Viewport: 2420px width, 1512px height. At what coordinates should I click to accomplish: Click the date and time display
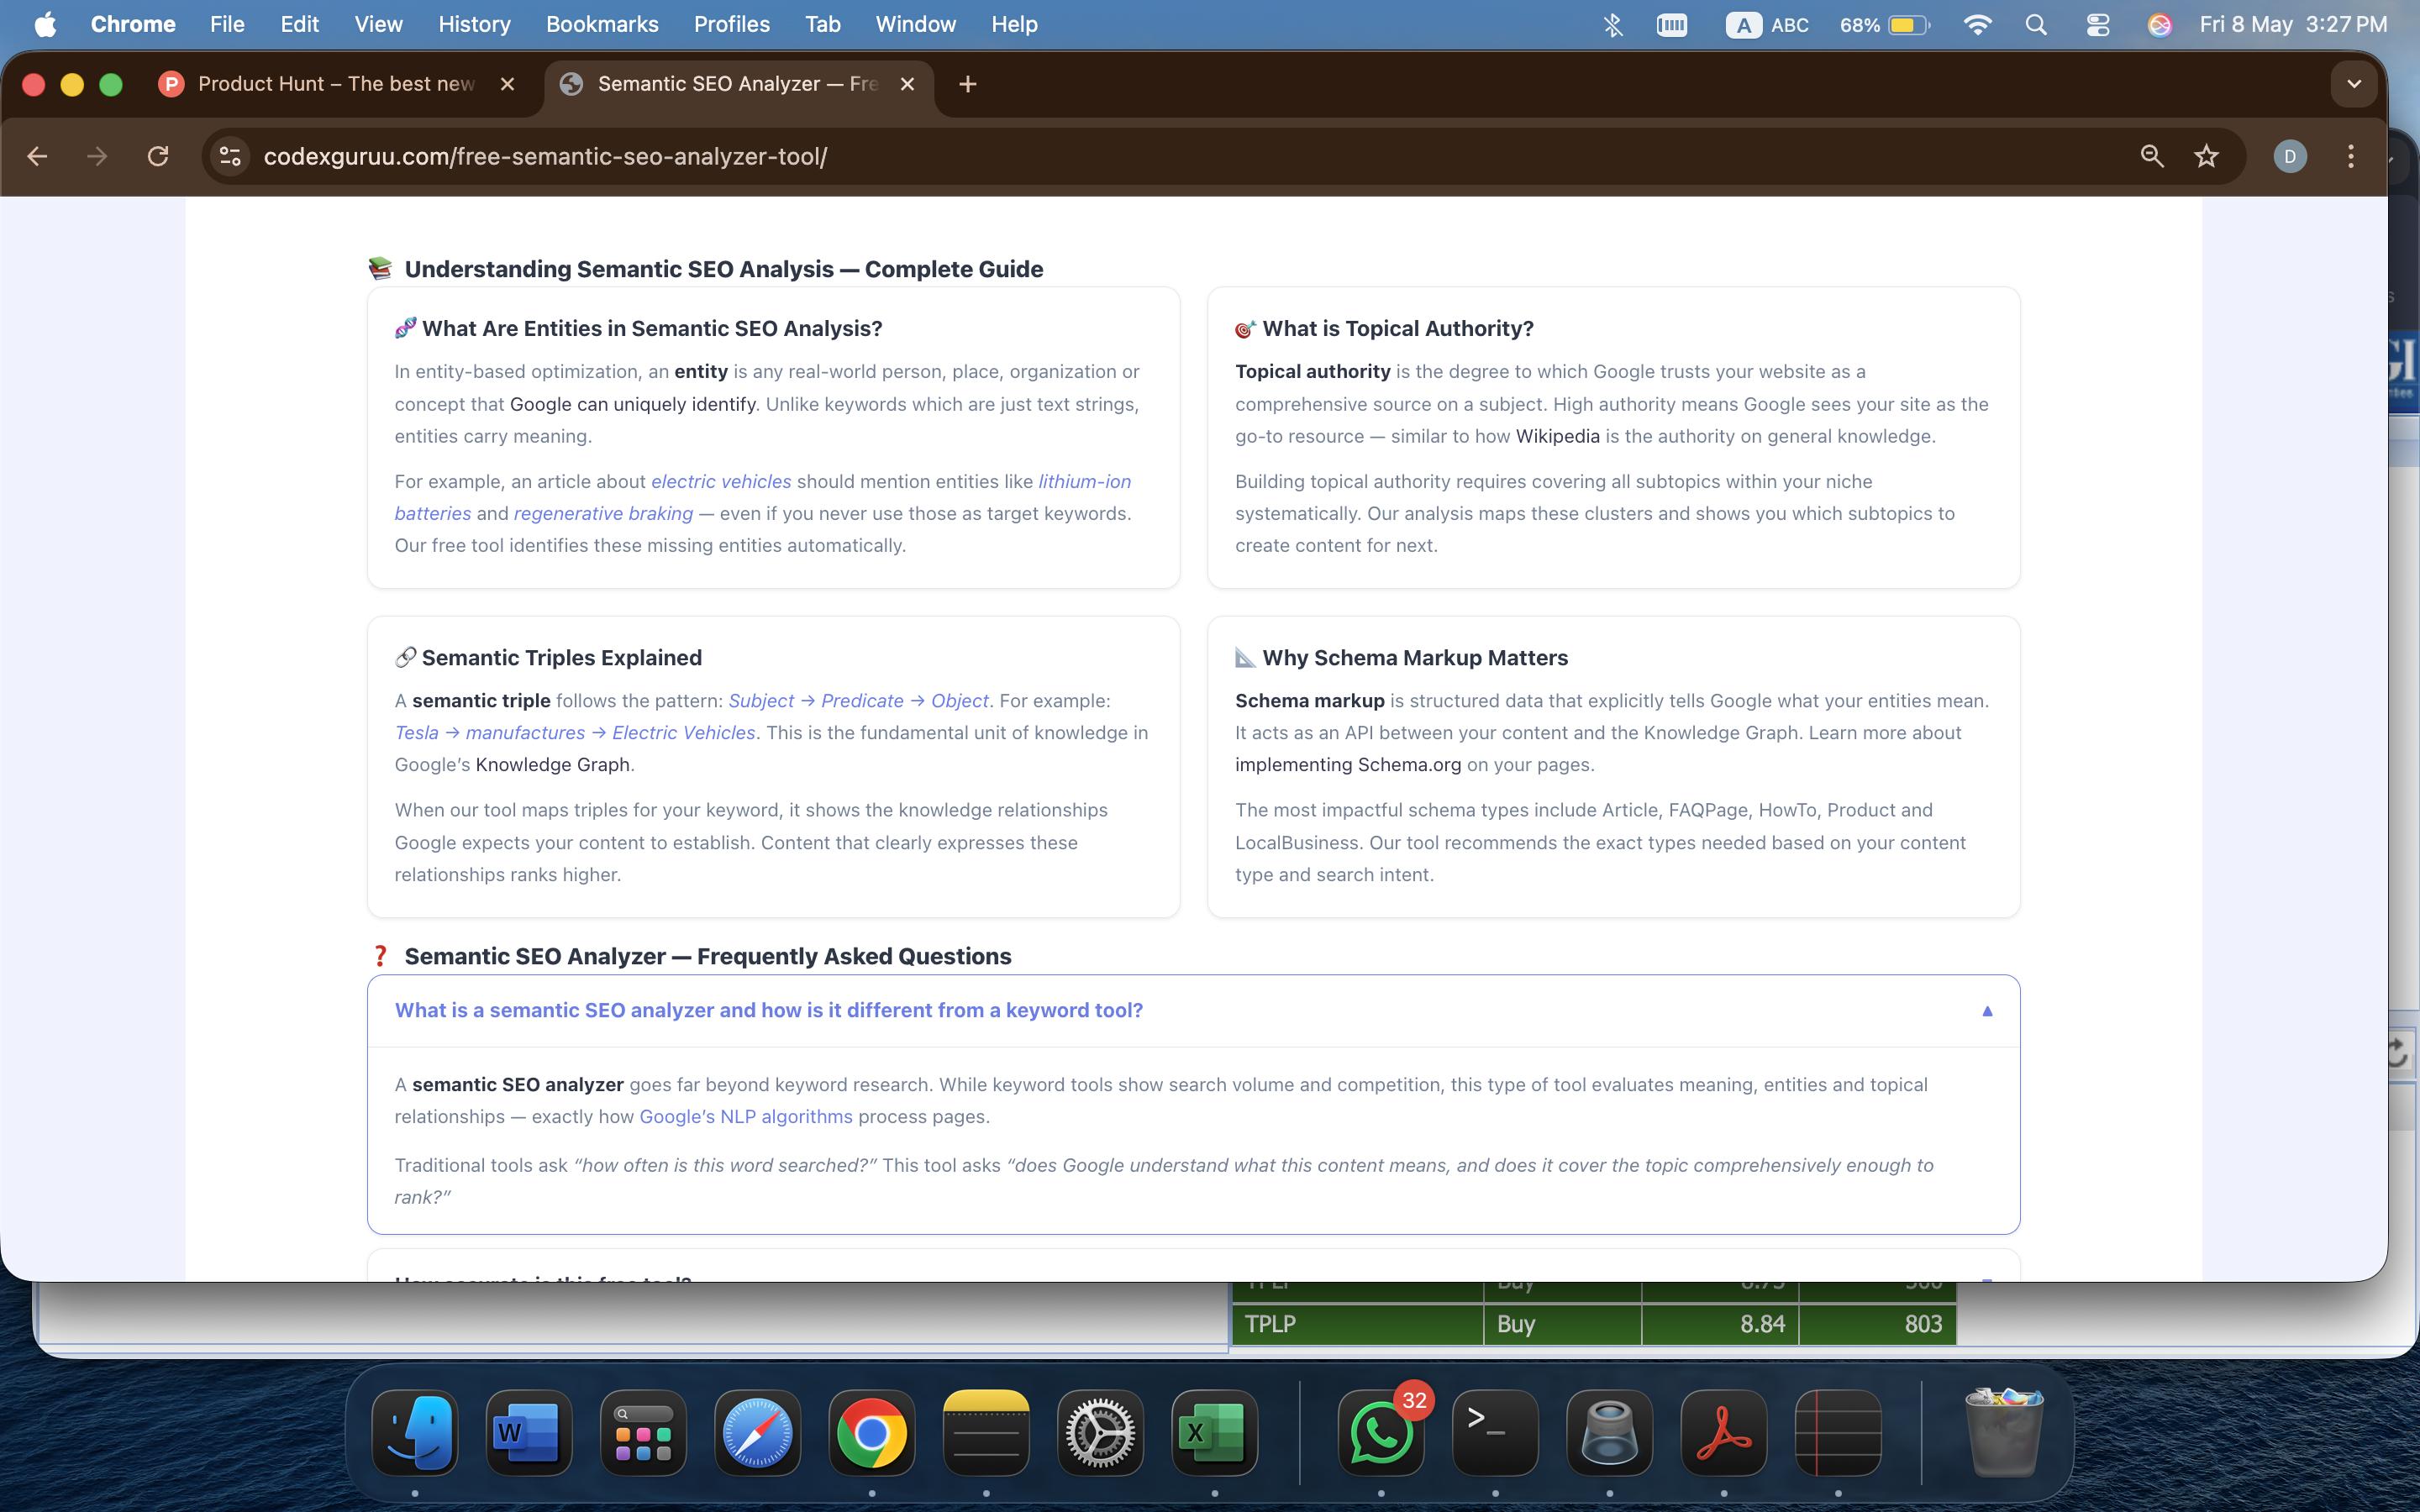click(2293, 24)
